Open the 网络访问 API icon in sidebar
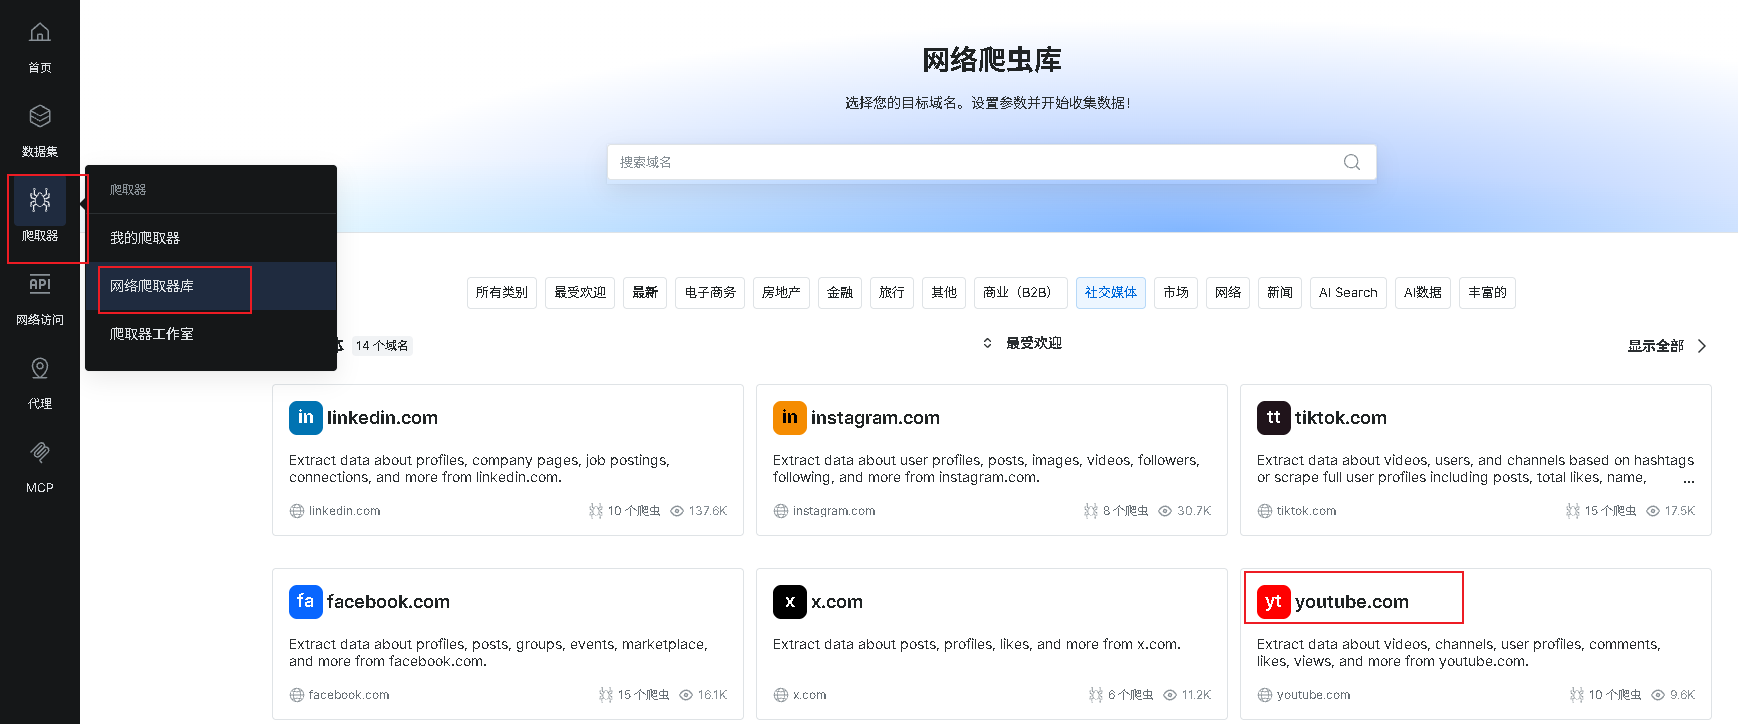 tap(40, 284)
